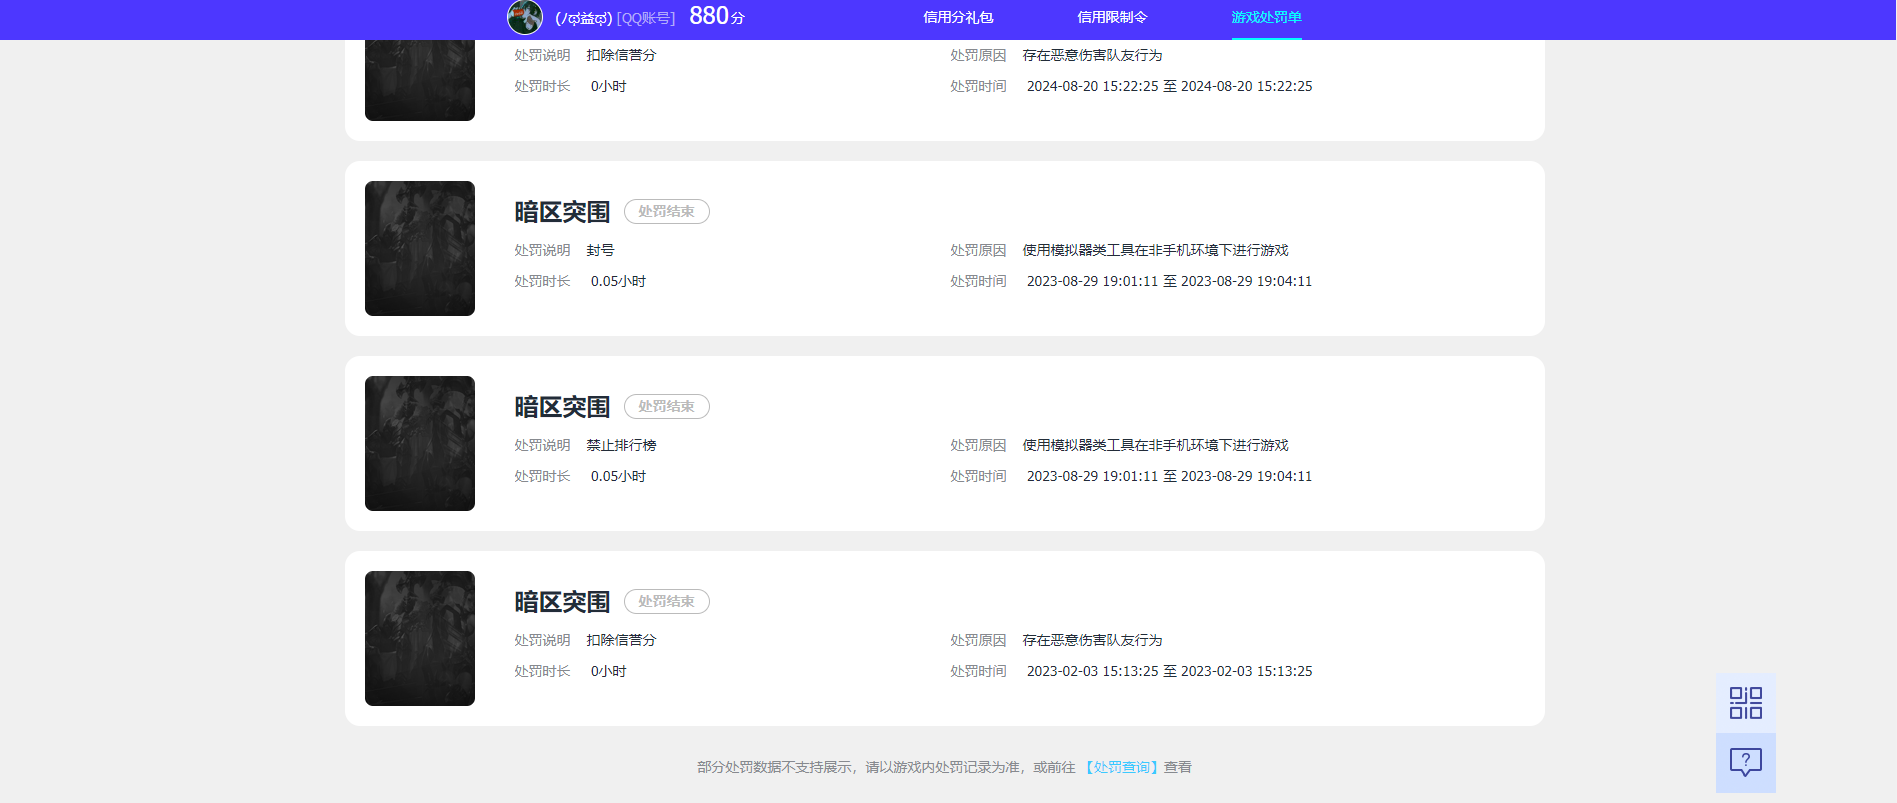This screenshot has height=803, width=1897.
Task: Follow the 【处罚查询】 link
Action: click(x=1121, y=767)
